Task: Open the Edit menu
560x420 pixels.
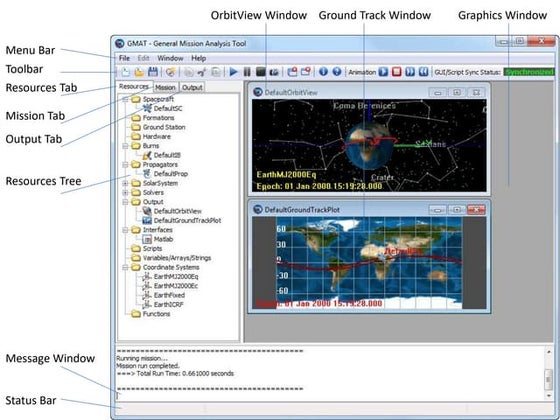Action: (144, 58)
